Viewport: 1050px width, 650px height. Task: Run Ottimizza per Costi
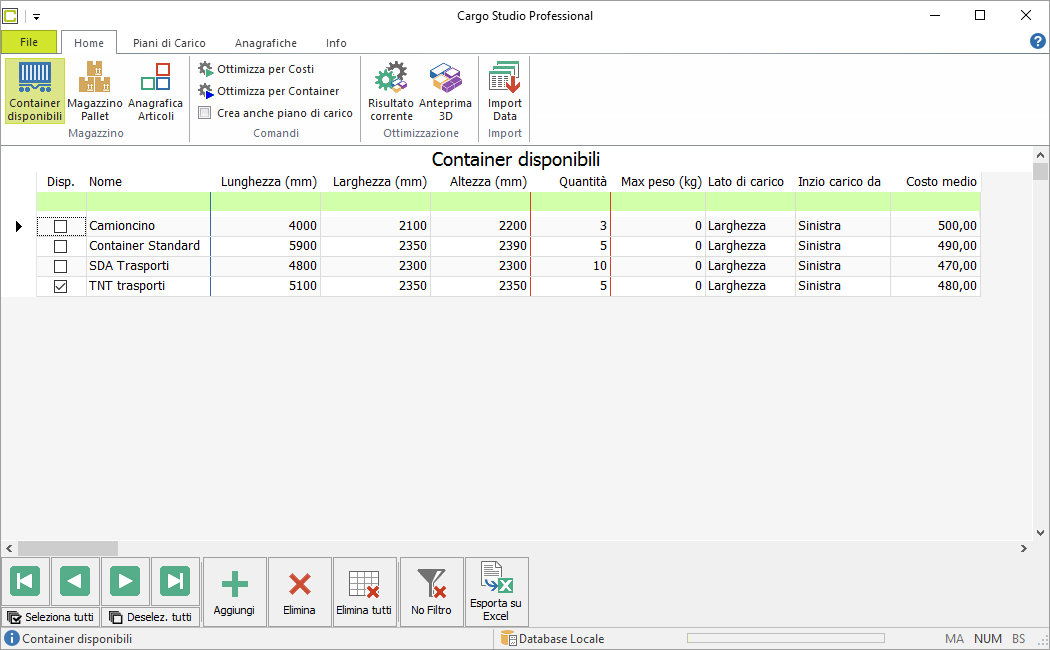click(256, 69)
